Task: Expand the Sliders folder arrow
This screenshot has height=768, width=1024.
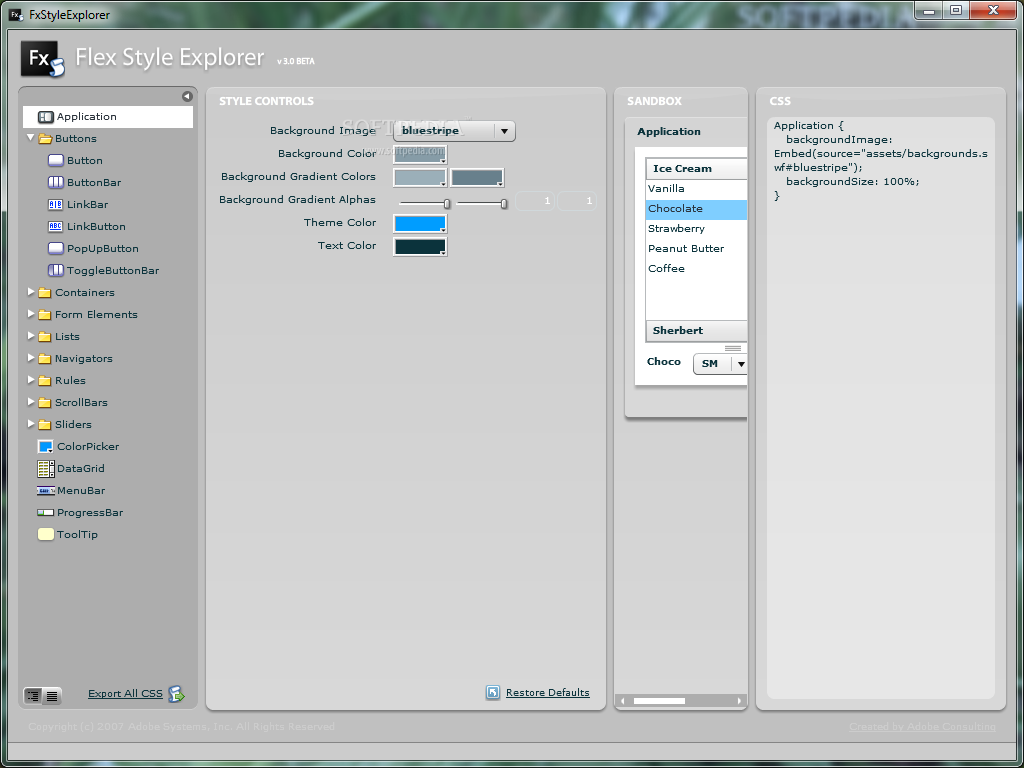Action: pos(31,424)
